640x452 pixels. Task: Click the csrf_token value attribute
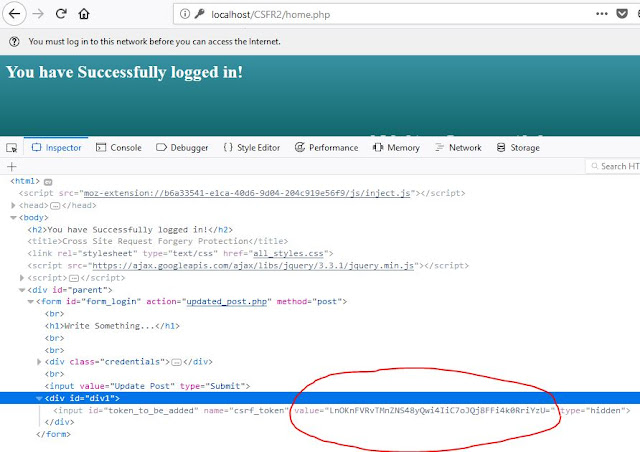(424, 410)
